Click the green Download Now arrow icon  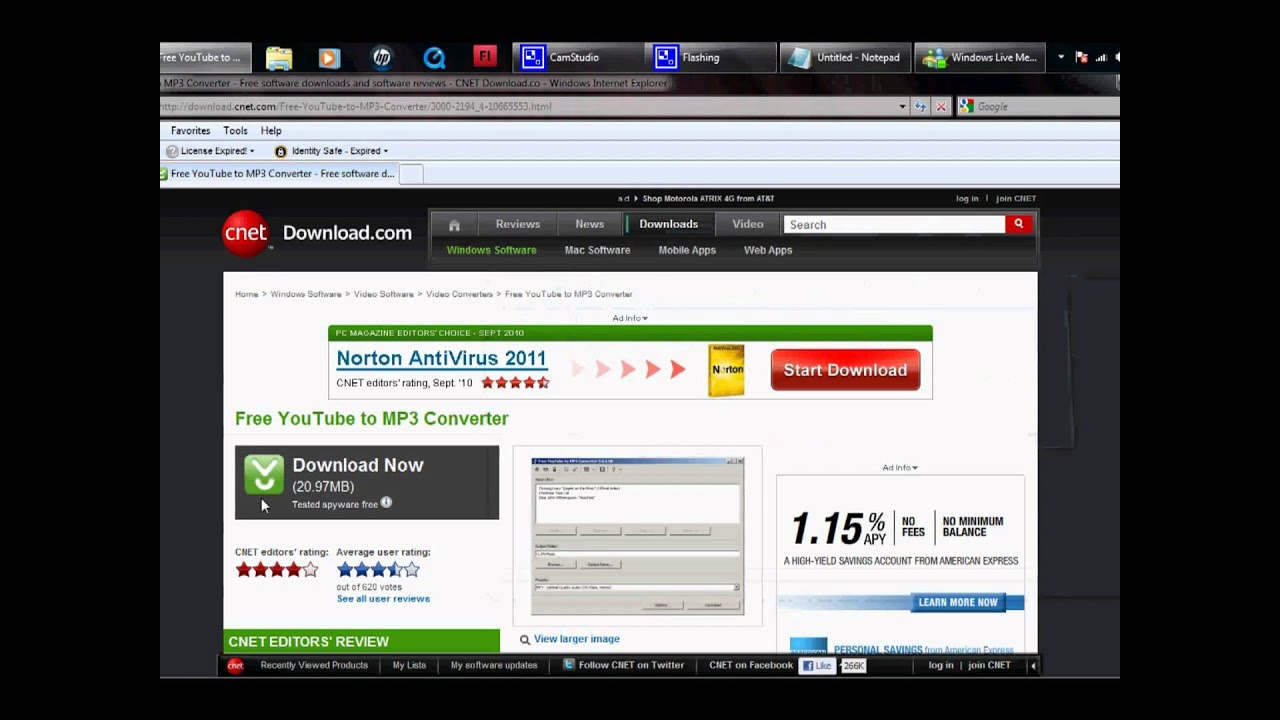(264, 475)
